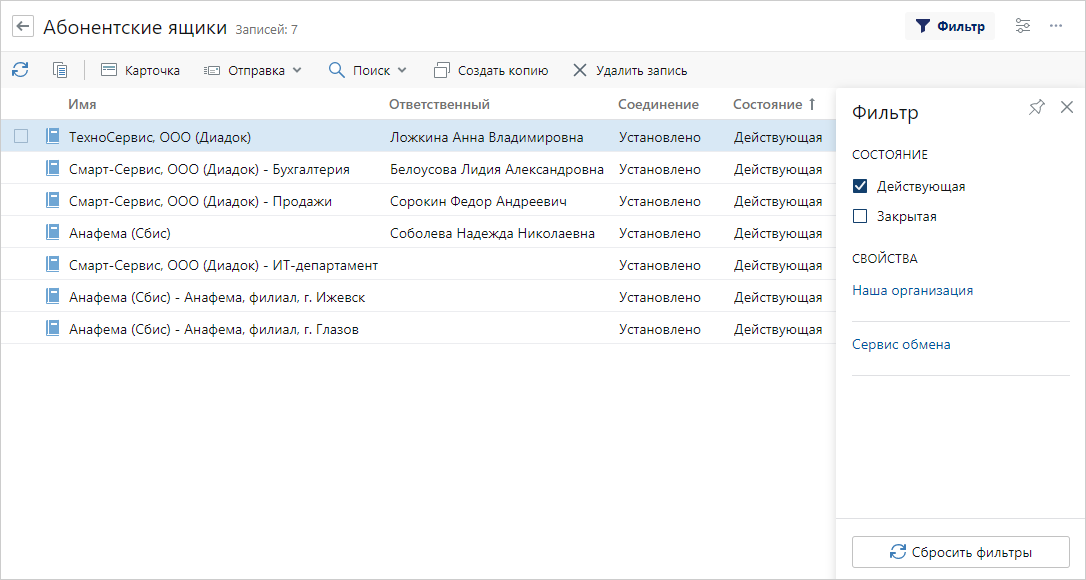Image resolution: width=1086 pixels, height=580 pixels.
Task: Pin the Filter panel
Action: coord(1037,107)
